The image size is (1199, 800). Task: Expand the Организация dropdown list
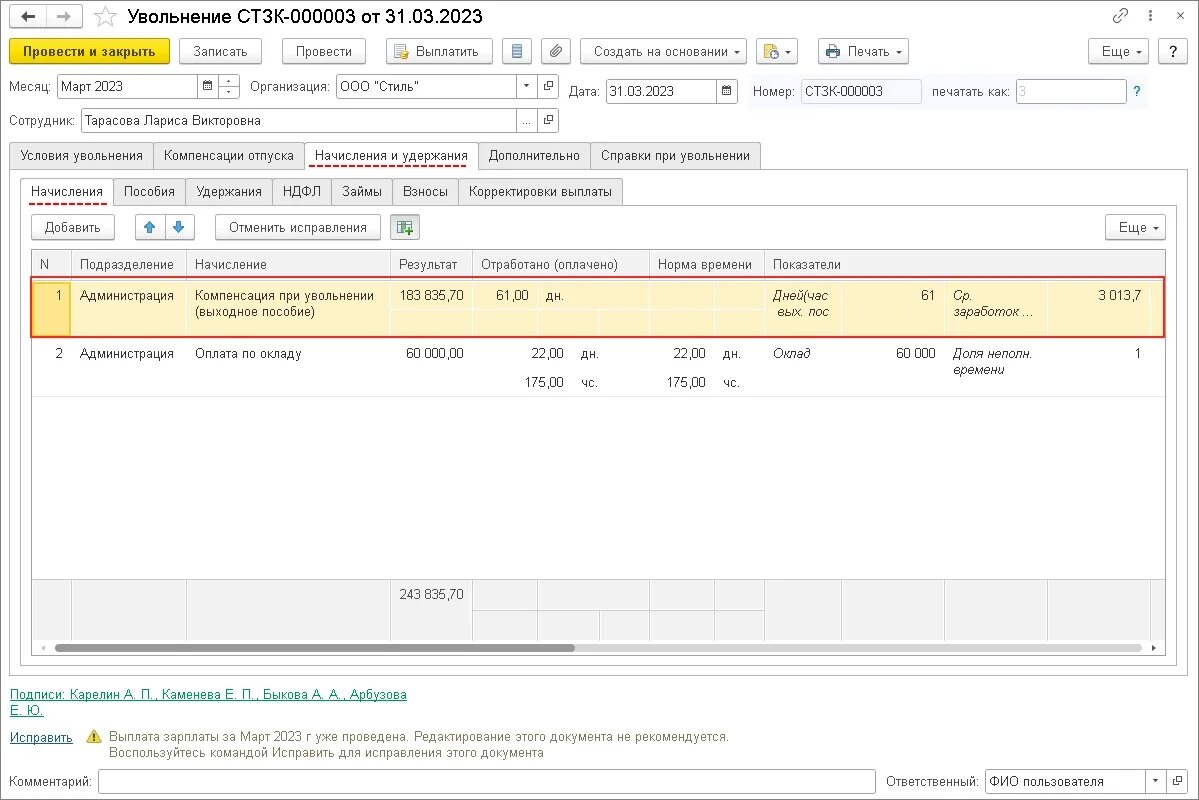point(526,86)
